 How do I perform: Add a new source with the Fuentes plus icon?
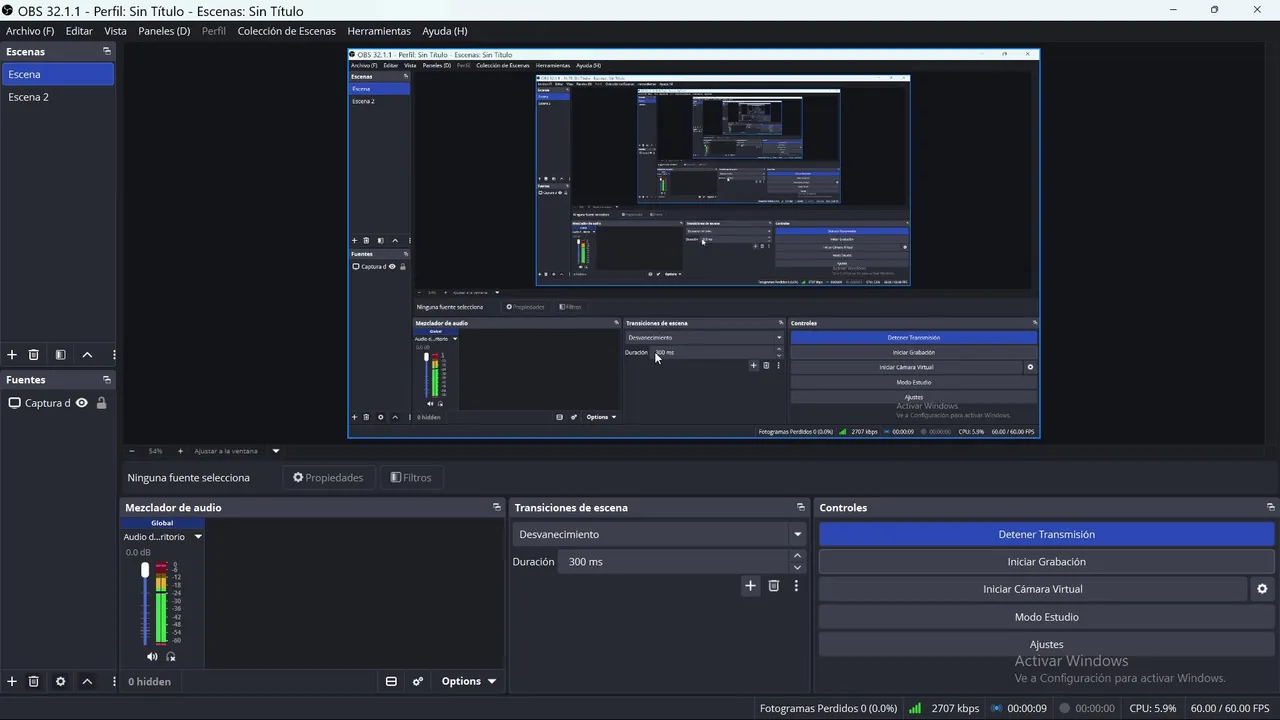tap(12, 681)
